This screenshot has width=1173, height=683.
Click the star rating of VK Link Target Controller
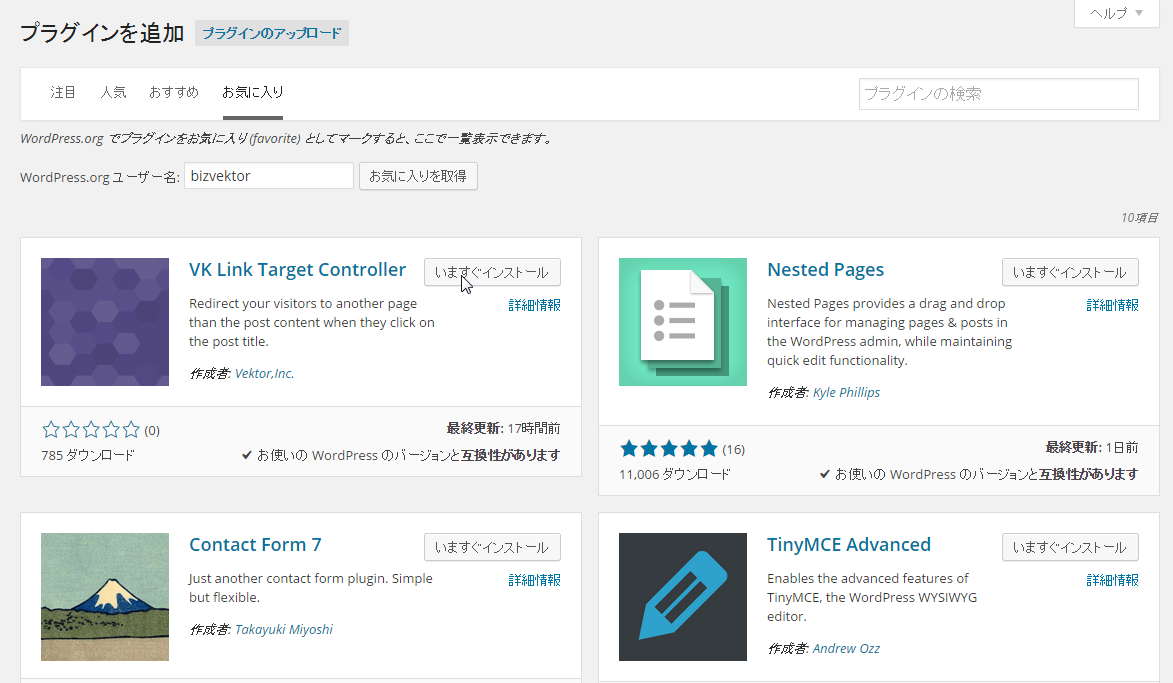click(91, 430)
